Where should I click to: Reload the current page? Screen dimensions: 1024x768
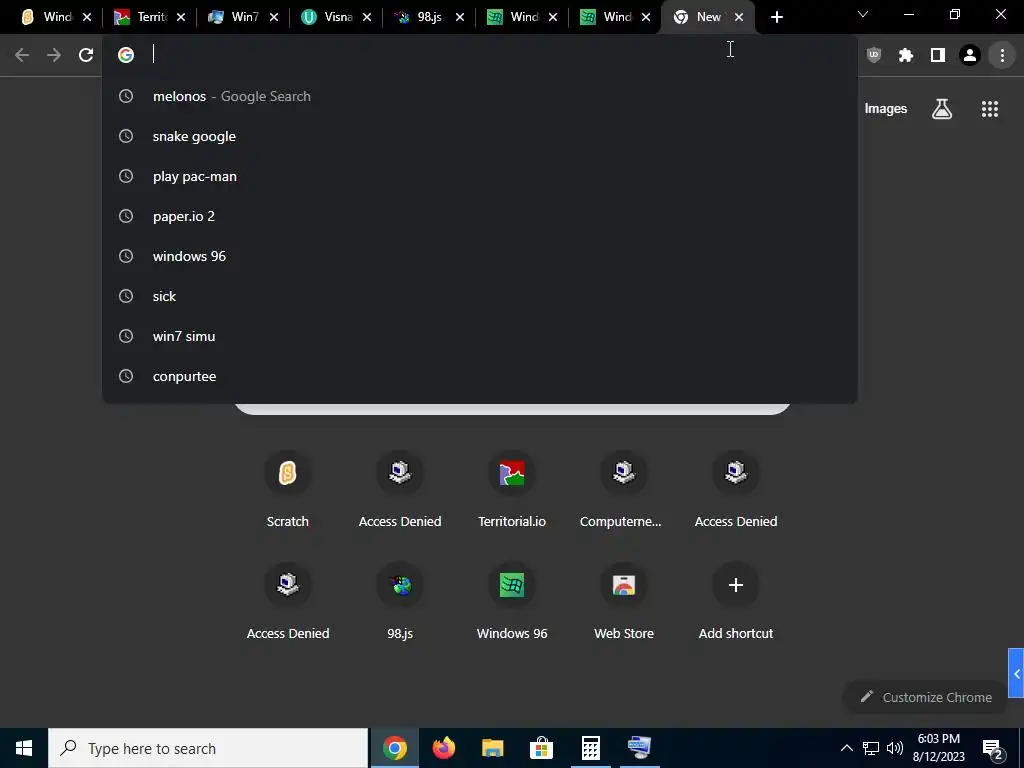coord(86,55)
